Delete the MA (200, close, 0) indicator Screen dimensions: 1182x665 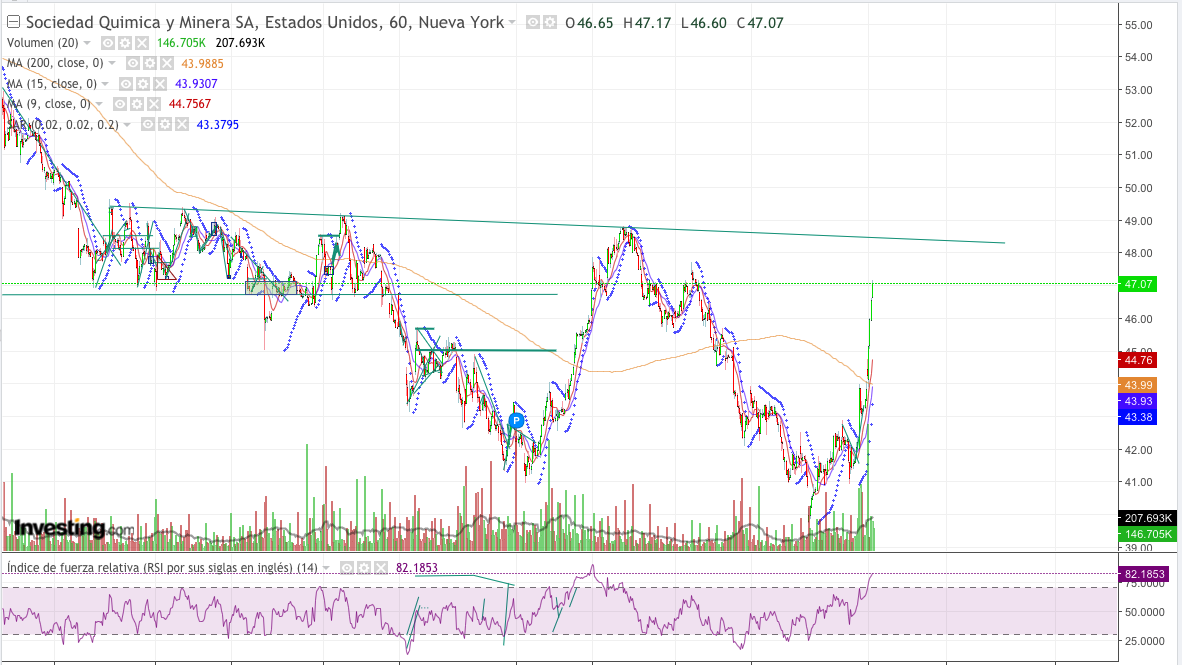coord(167,63)
